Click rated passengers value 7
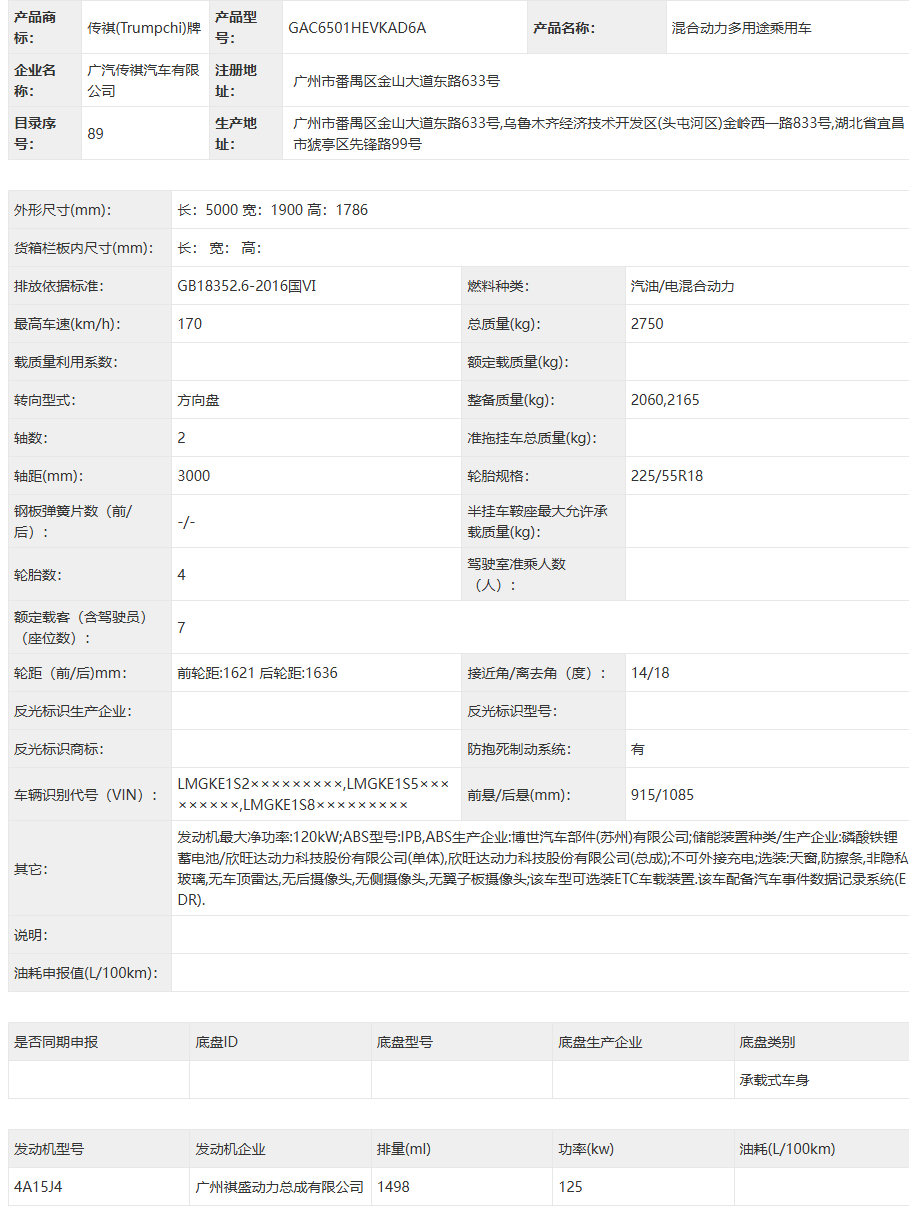Image resolution: width=909 pixels, height=1206 pixels. coord(181,628)
